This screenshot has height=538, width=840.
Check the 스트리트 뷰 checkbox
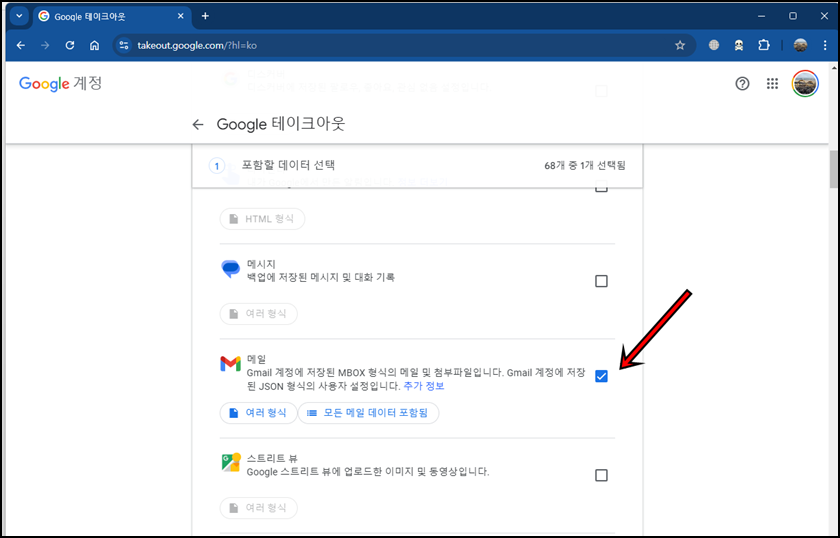point(601,475)
